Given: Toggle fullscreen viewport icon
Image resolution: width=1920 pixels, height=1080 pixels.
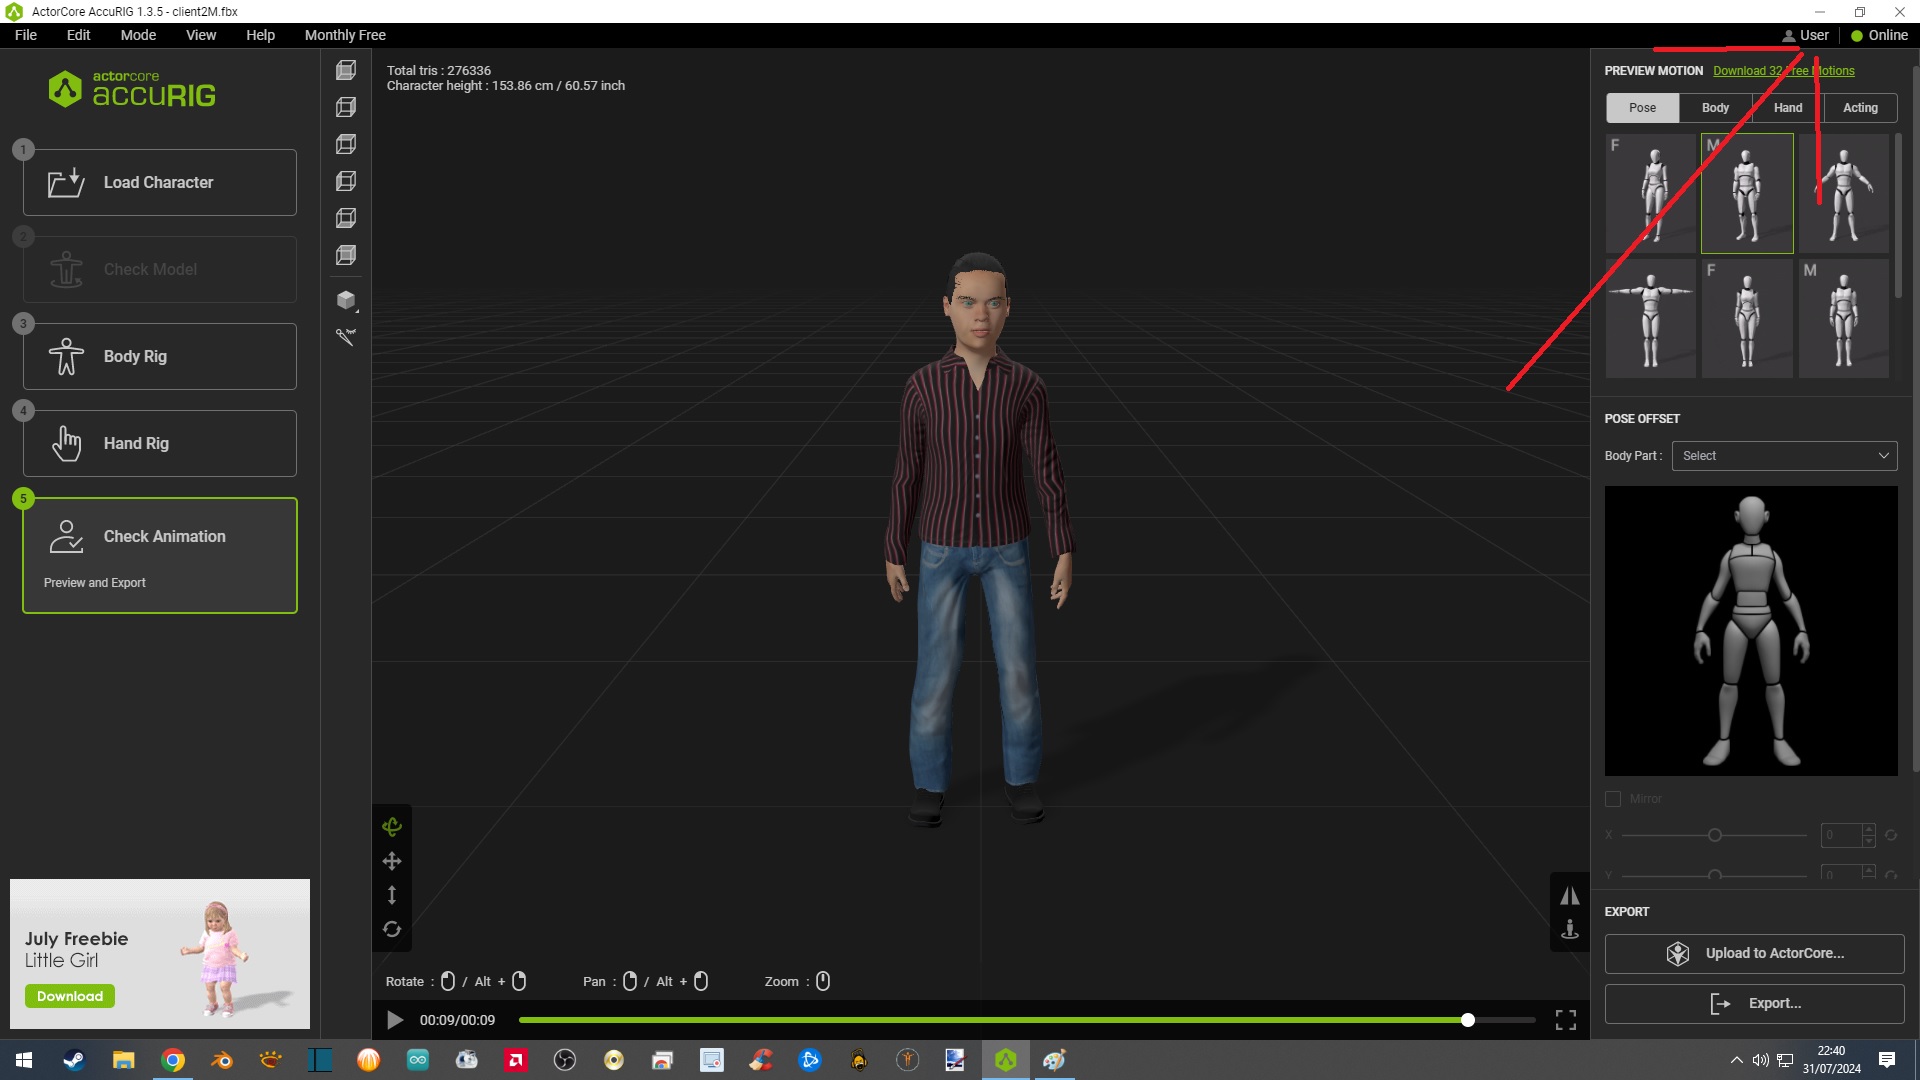Looking at the screenshot, I should point(1566,1020).
